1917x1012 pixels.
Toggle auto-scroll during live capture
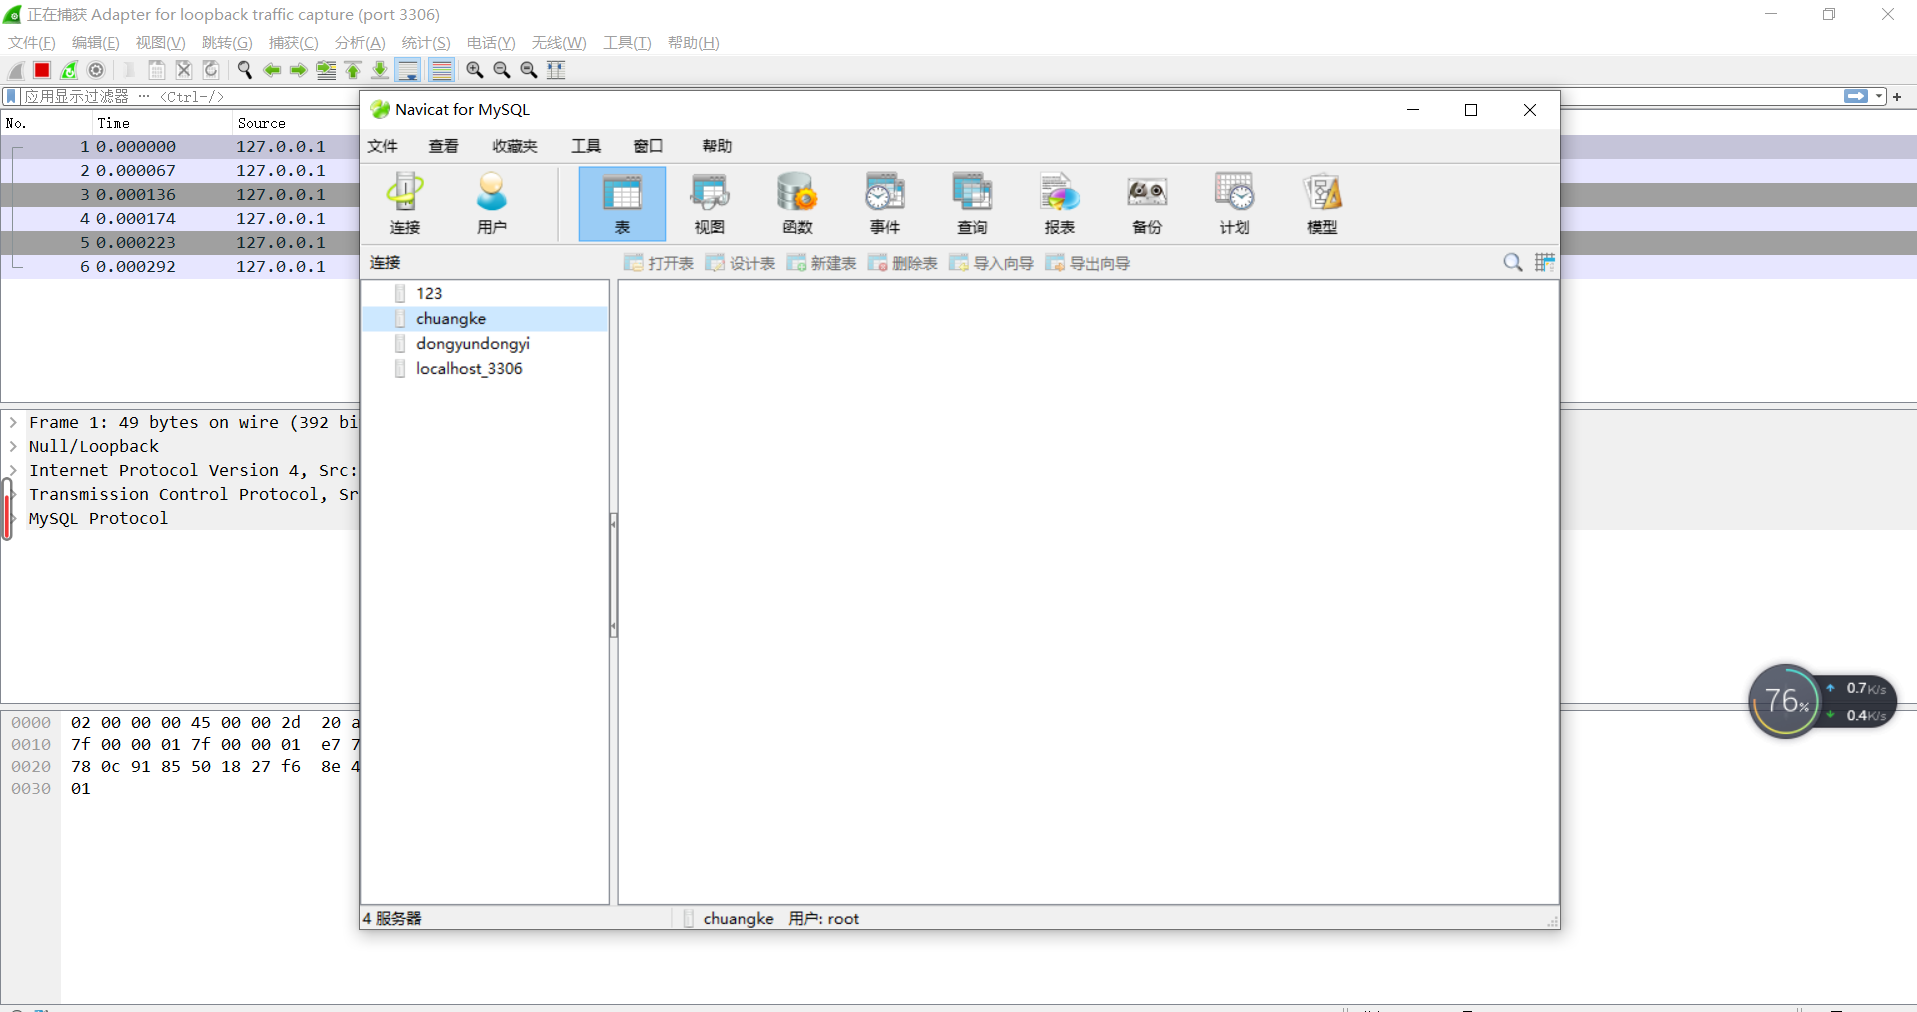[408, 70]
